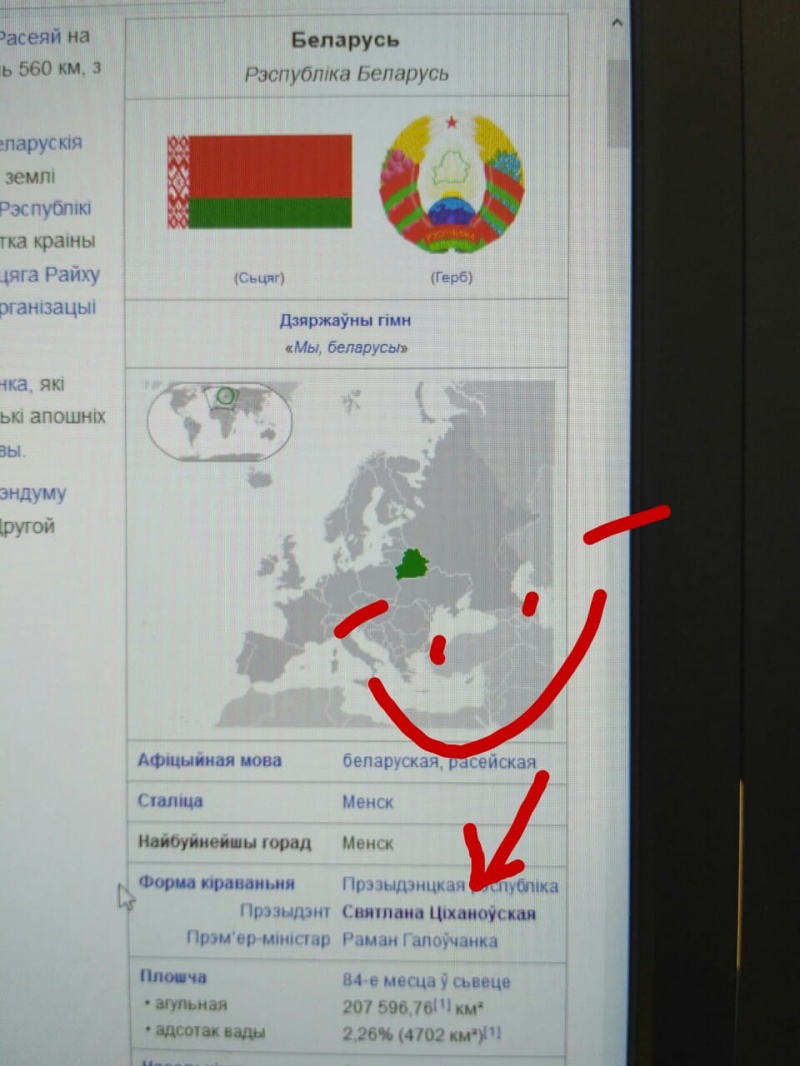Open the Святлана Ціханоўская link

438,913
